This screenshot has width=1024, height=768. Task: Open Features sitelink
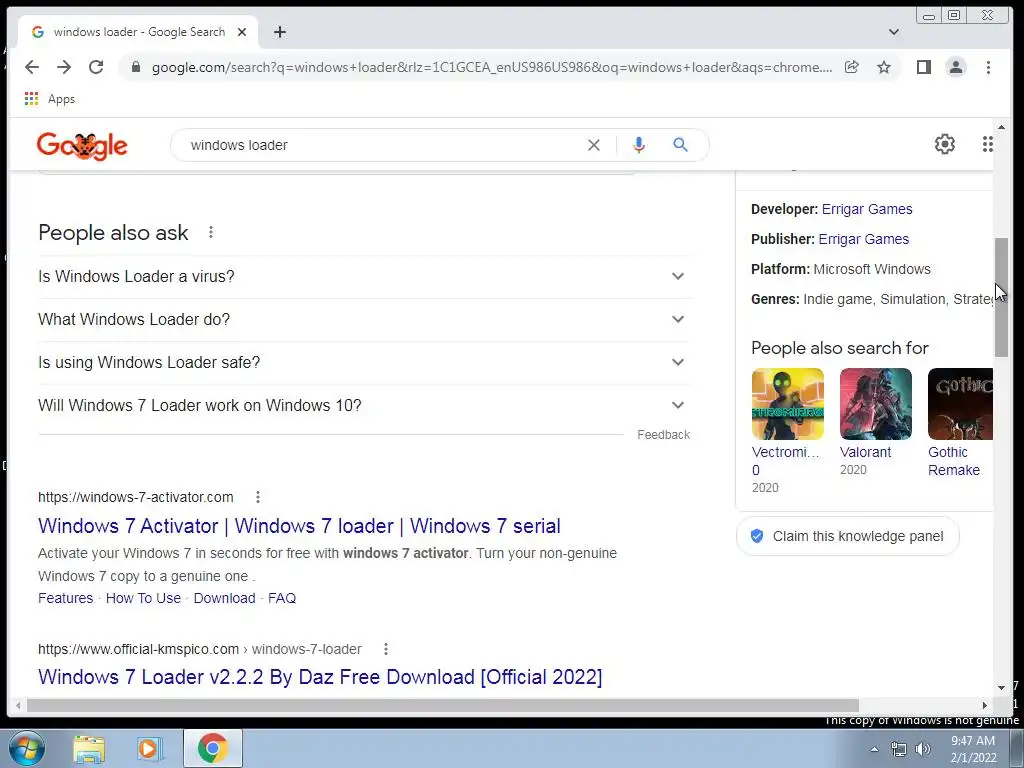coord(65,598)
